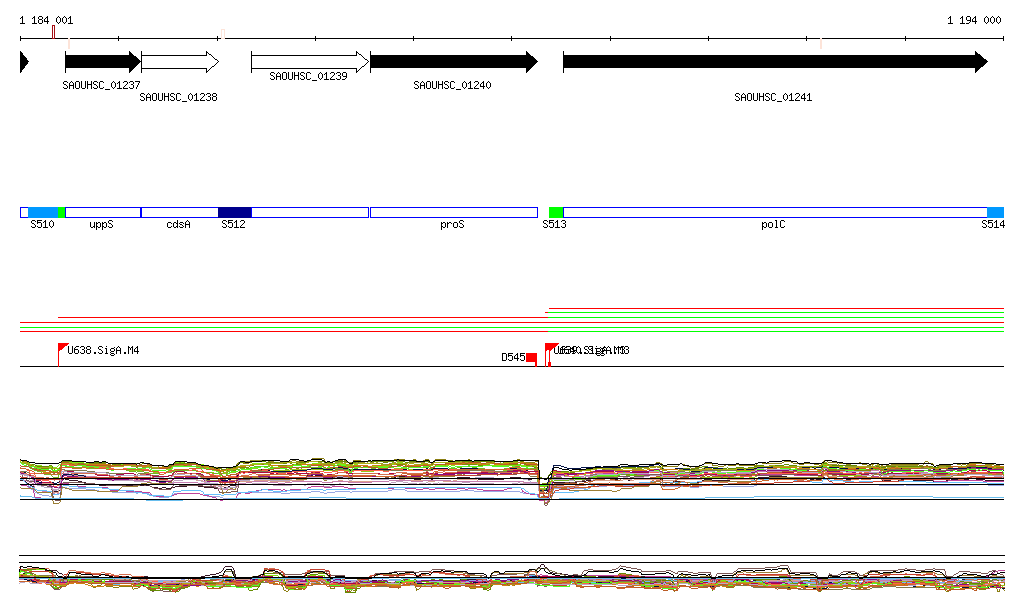Click the red flag before polC
This screenshot has width=1024, height=611.
[551, 348]
